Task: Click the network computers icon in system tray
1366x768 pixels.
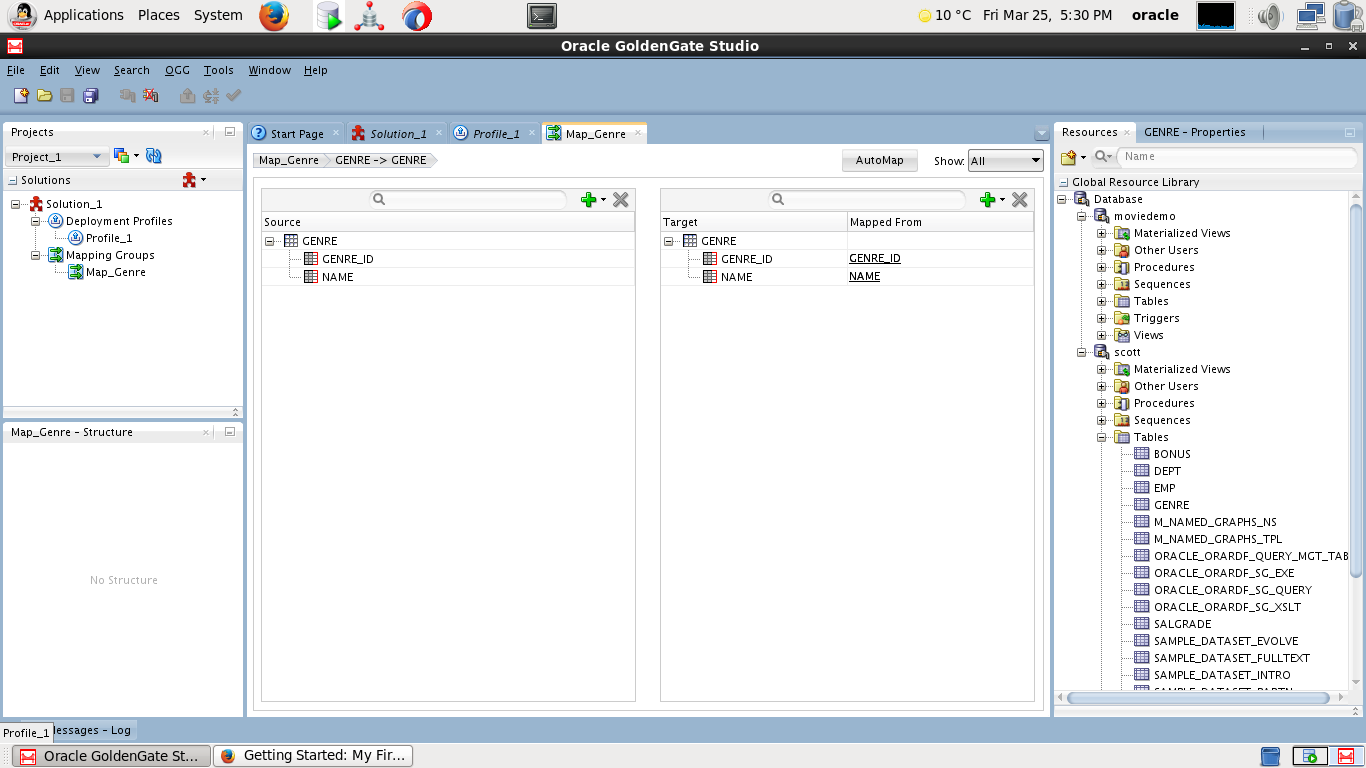Action: (1310, 15)
